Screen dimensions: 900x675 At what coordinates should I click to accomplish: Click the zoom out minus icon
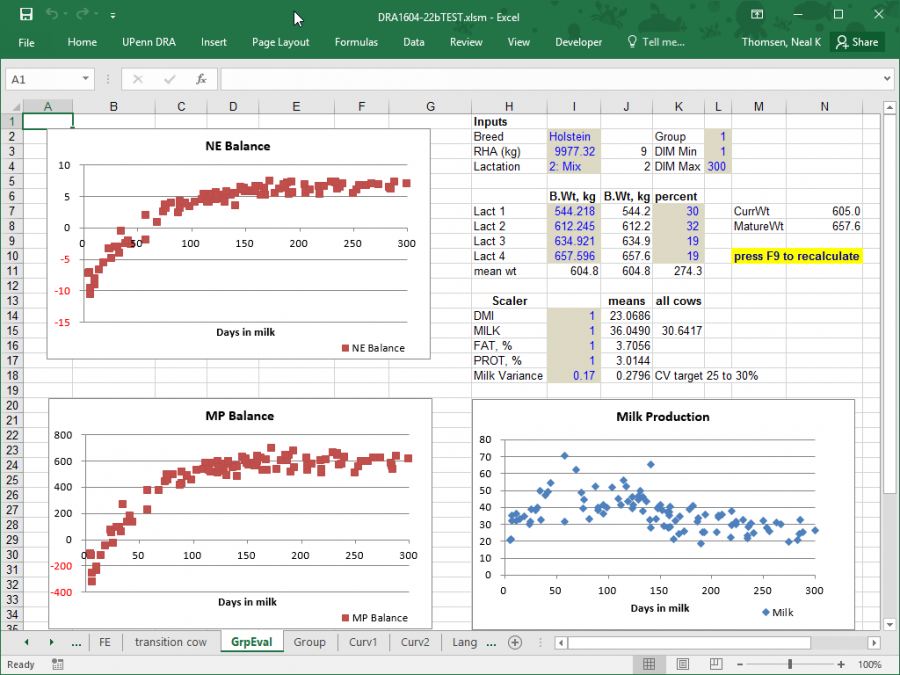741,664
